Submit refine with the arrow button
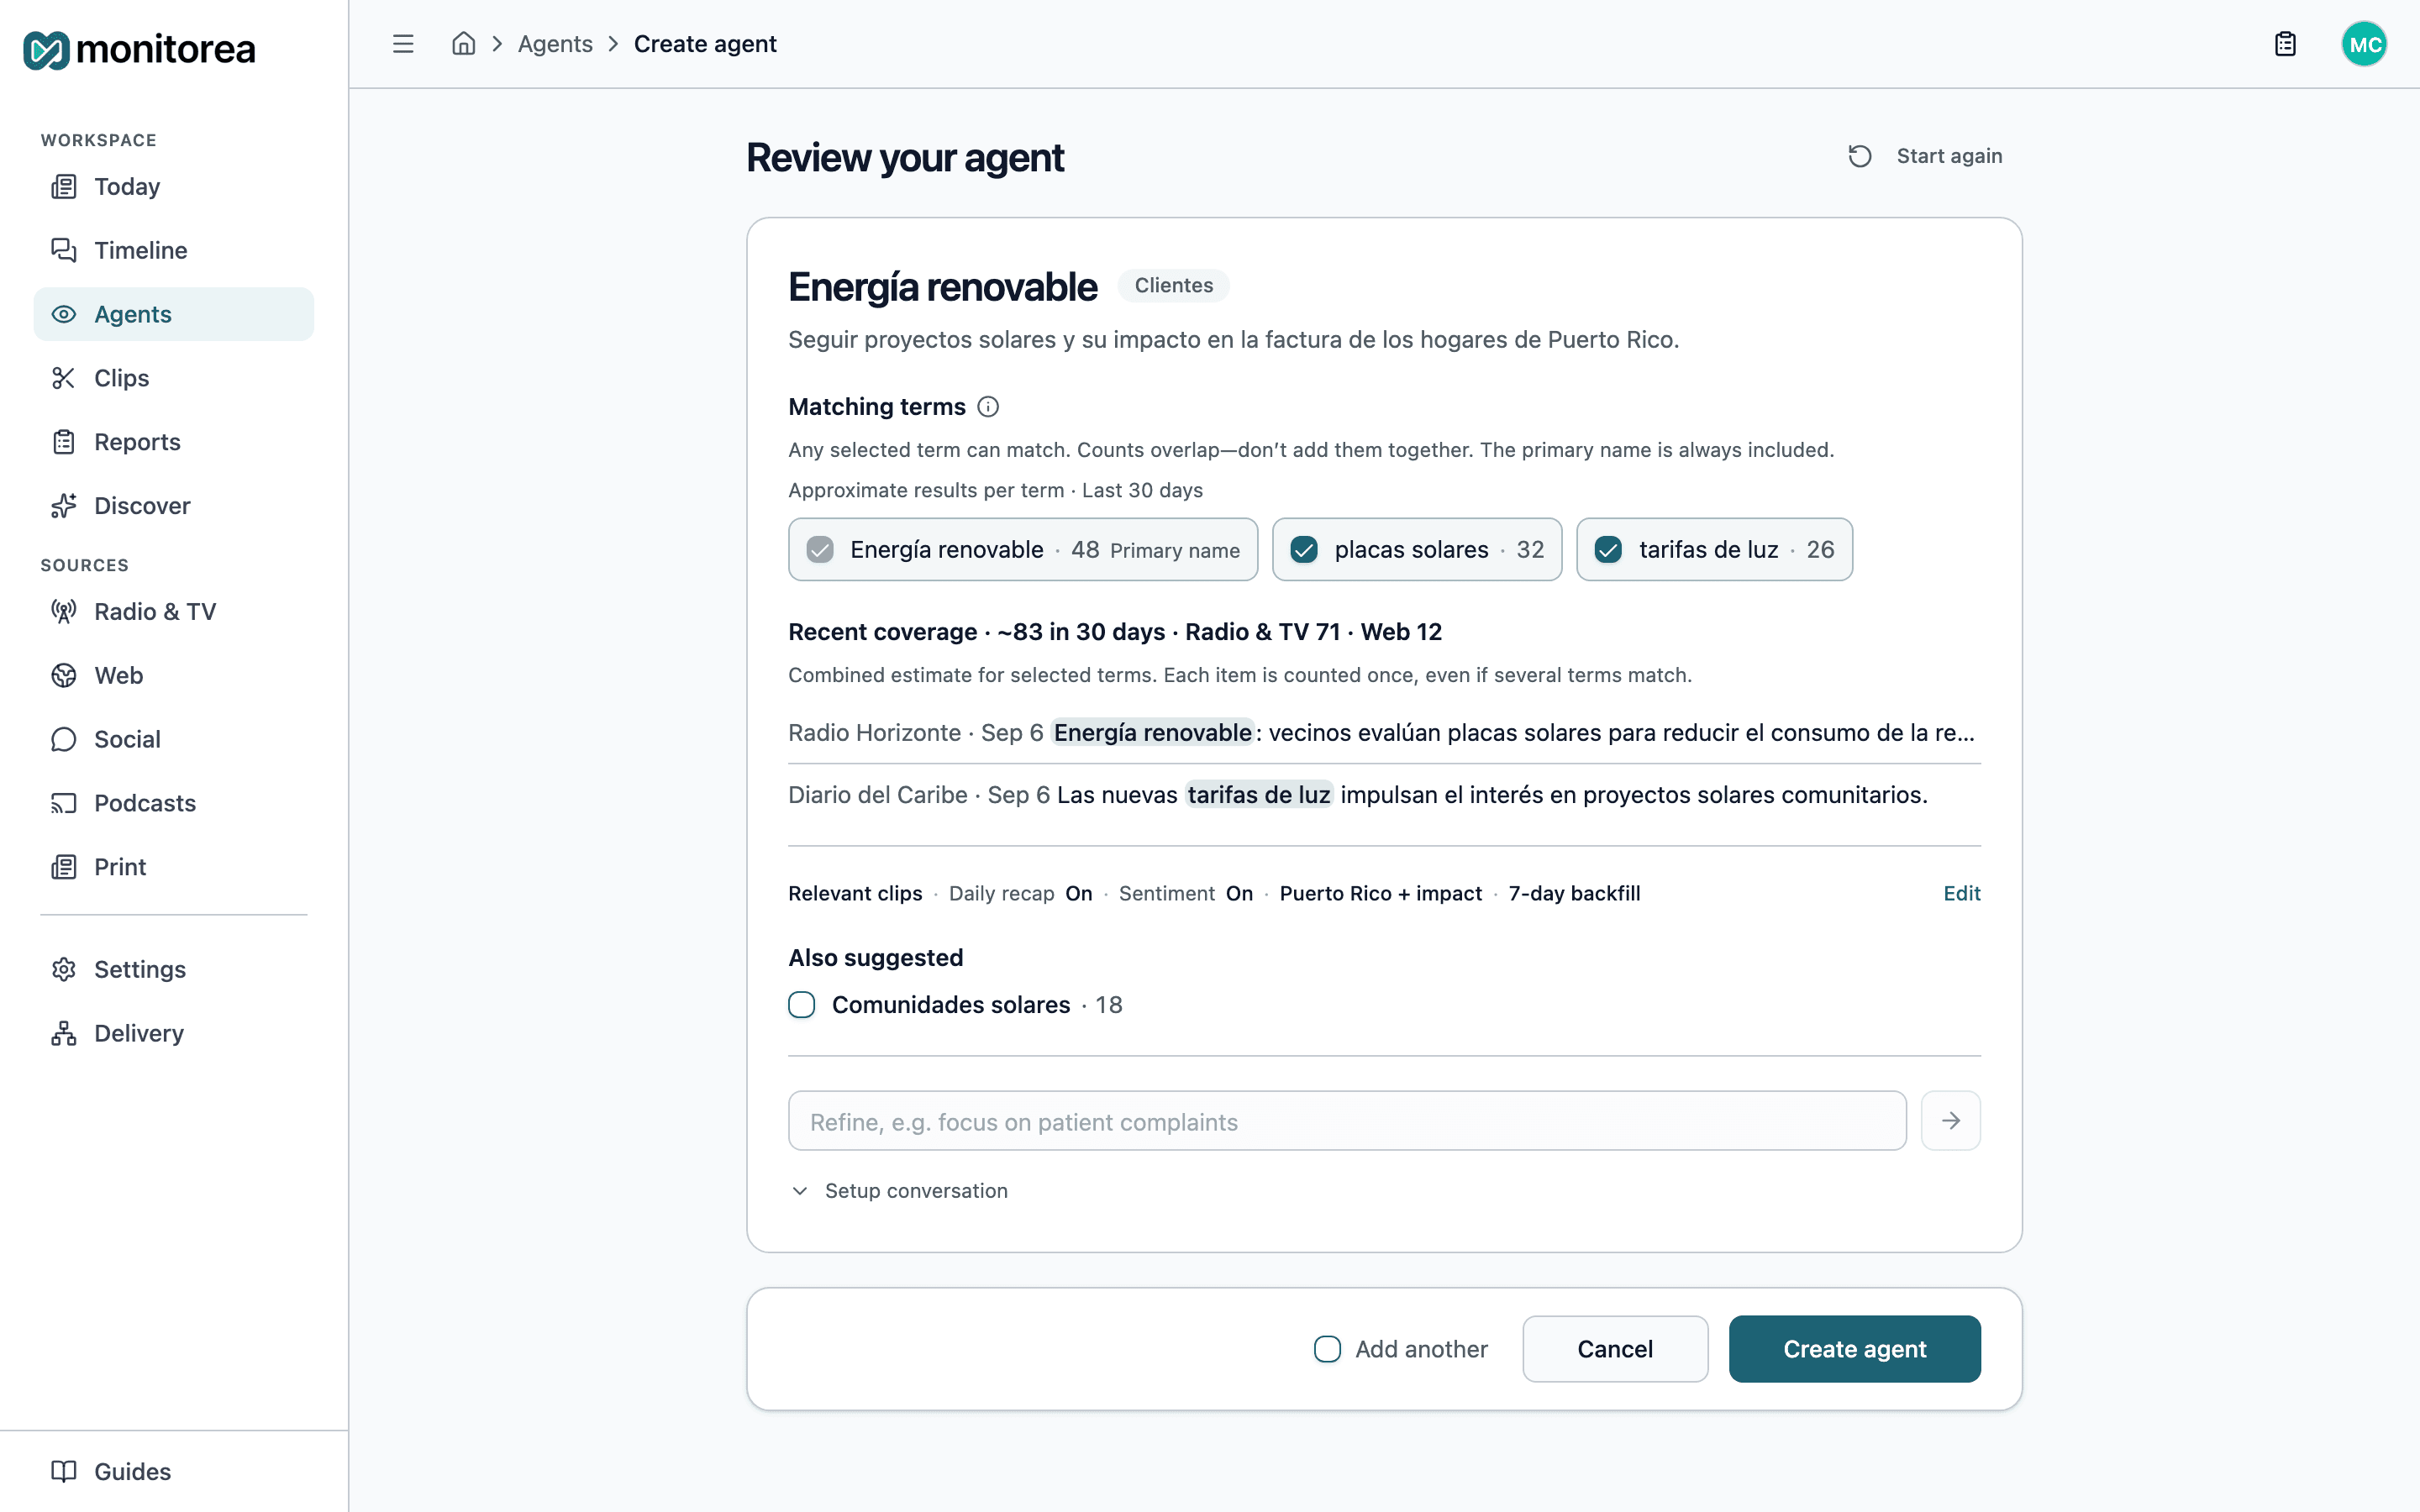This screenshot has height=1512, width=2420. (x=1951, y=1121)
